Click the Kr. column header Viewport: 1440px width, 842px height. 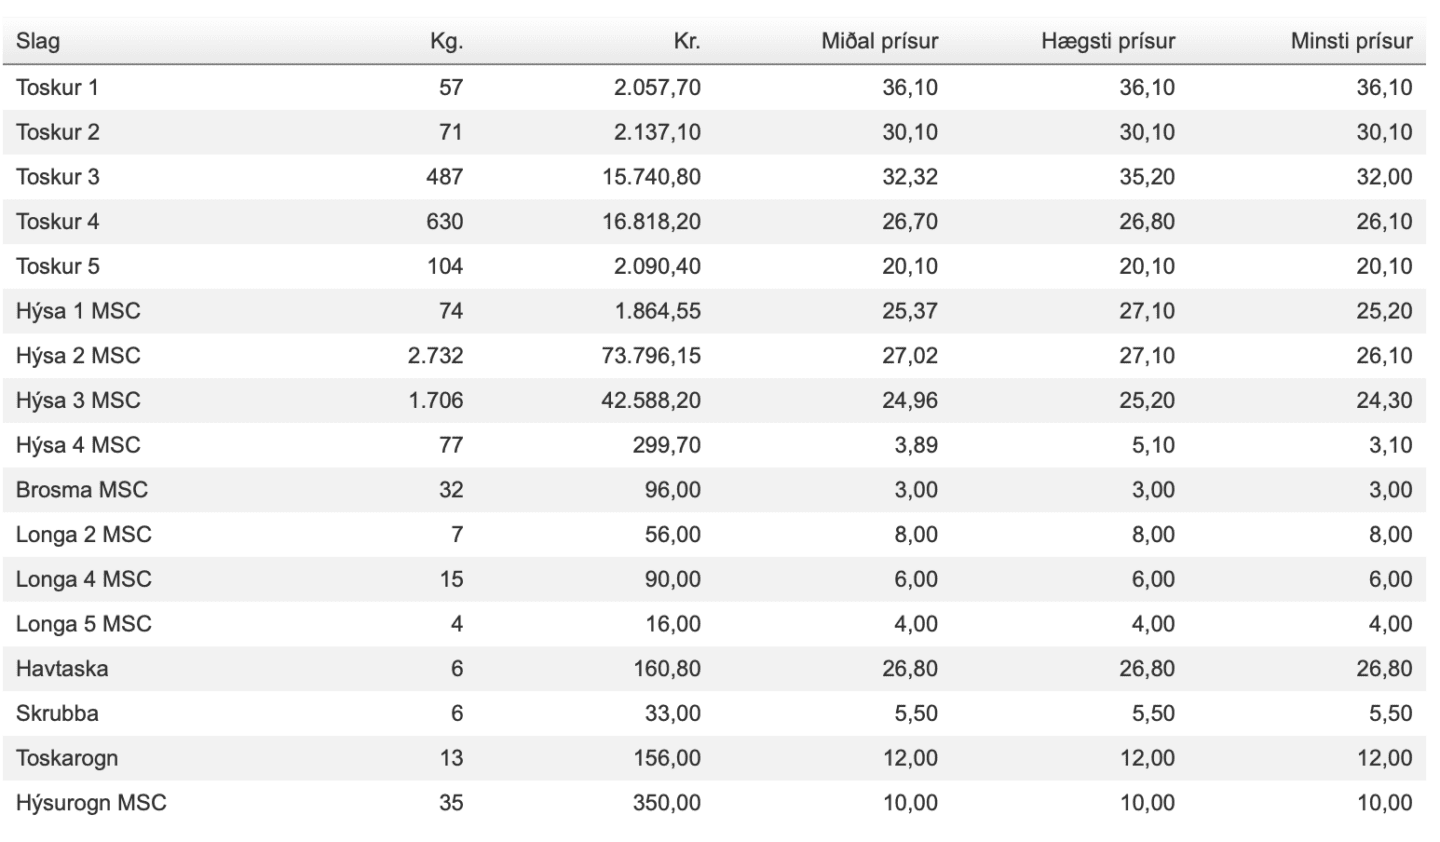point(686,42)
